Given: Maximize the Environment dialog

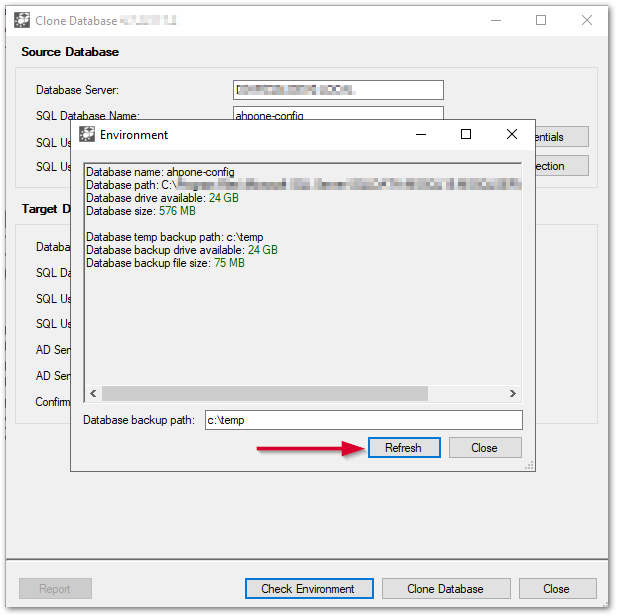Looking at the screenshot, I should (466, 134).
